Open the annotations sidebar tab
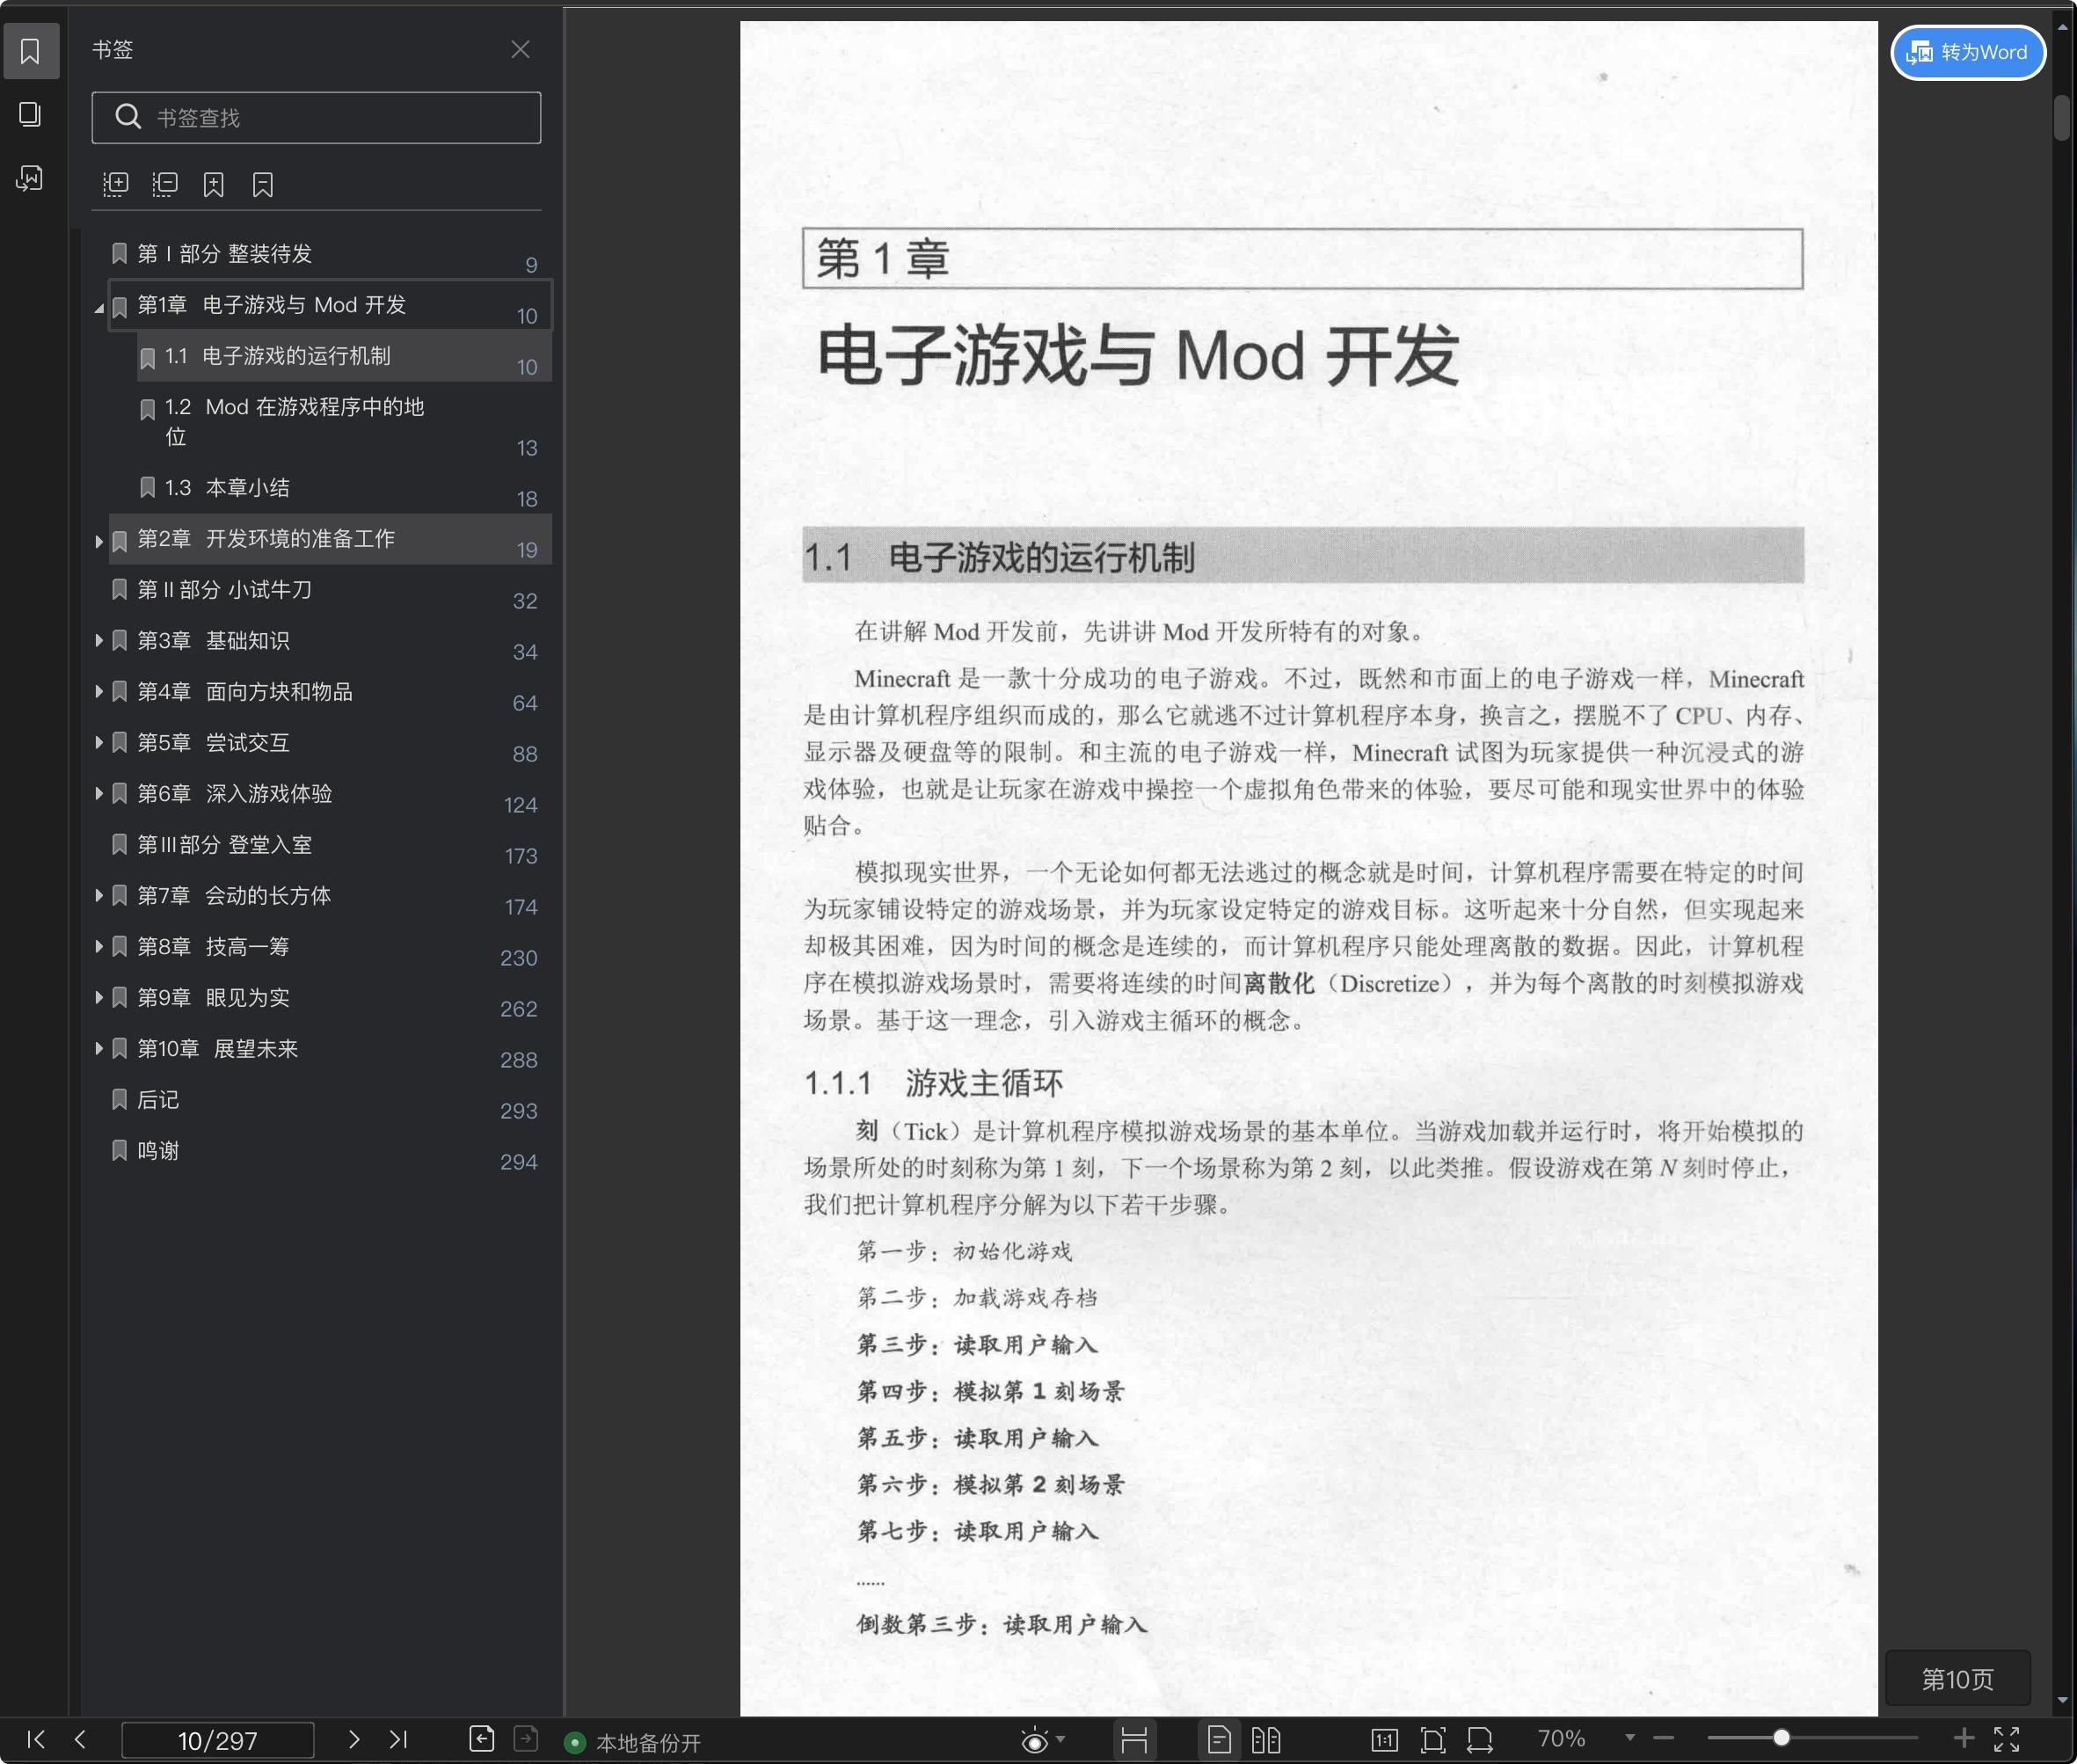 (30, 179)
